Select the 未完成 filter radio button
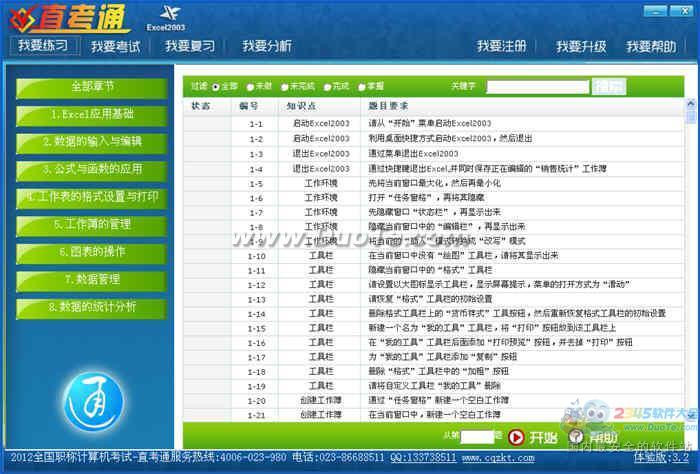The width and height of the screenshot is (700, 474). [x=284, y=87]
